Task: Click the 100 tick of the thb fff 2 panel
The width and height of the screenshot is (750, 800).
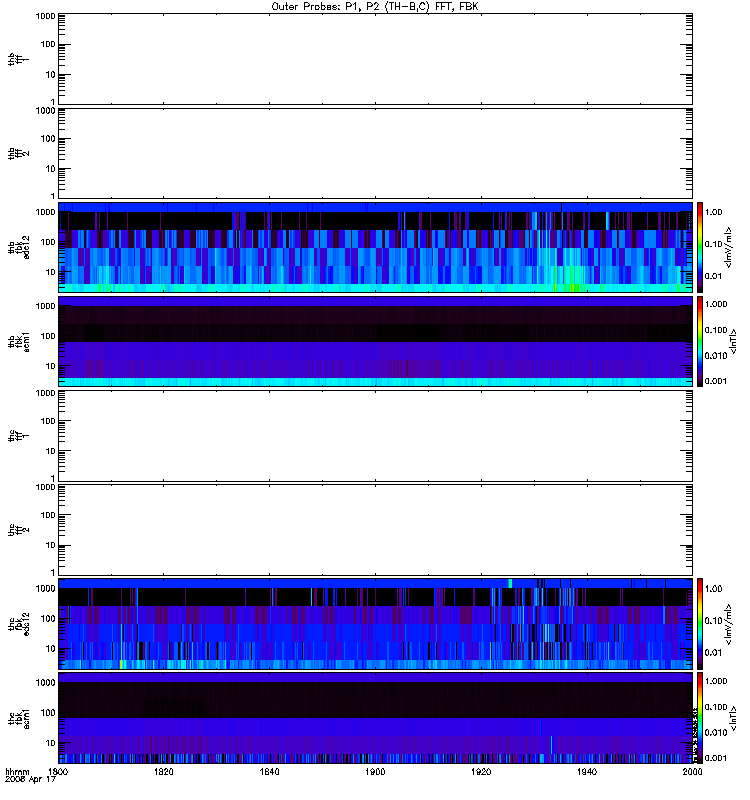Action: pos(47,139)
